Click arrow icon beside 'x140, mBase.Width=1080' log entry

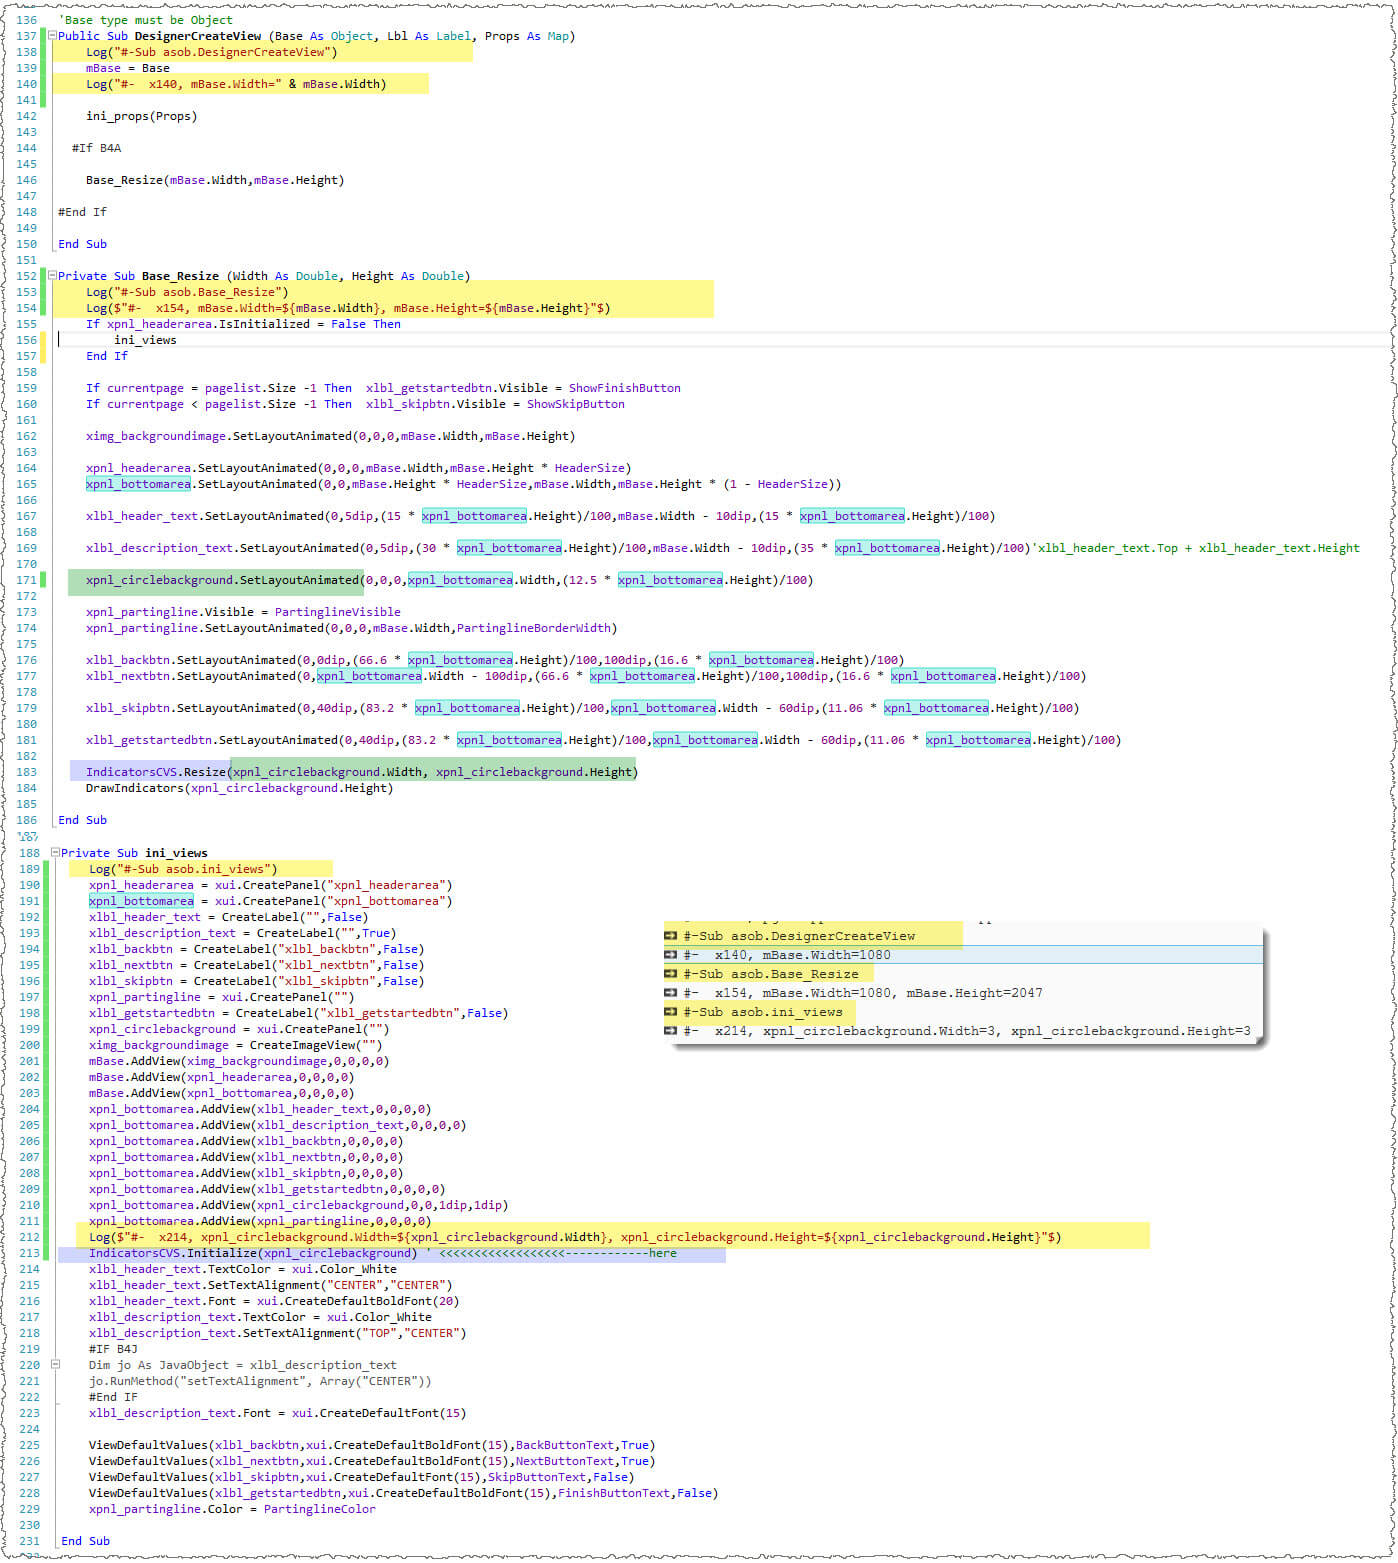click(x=671, y=955)
